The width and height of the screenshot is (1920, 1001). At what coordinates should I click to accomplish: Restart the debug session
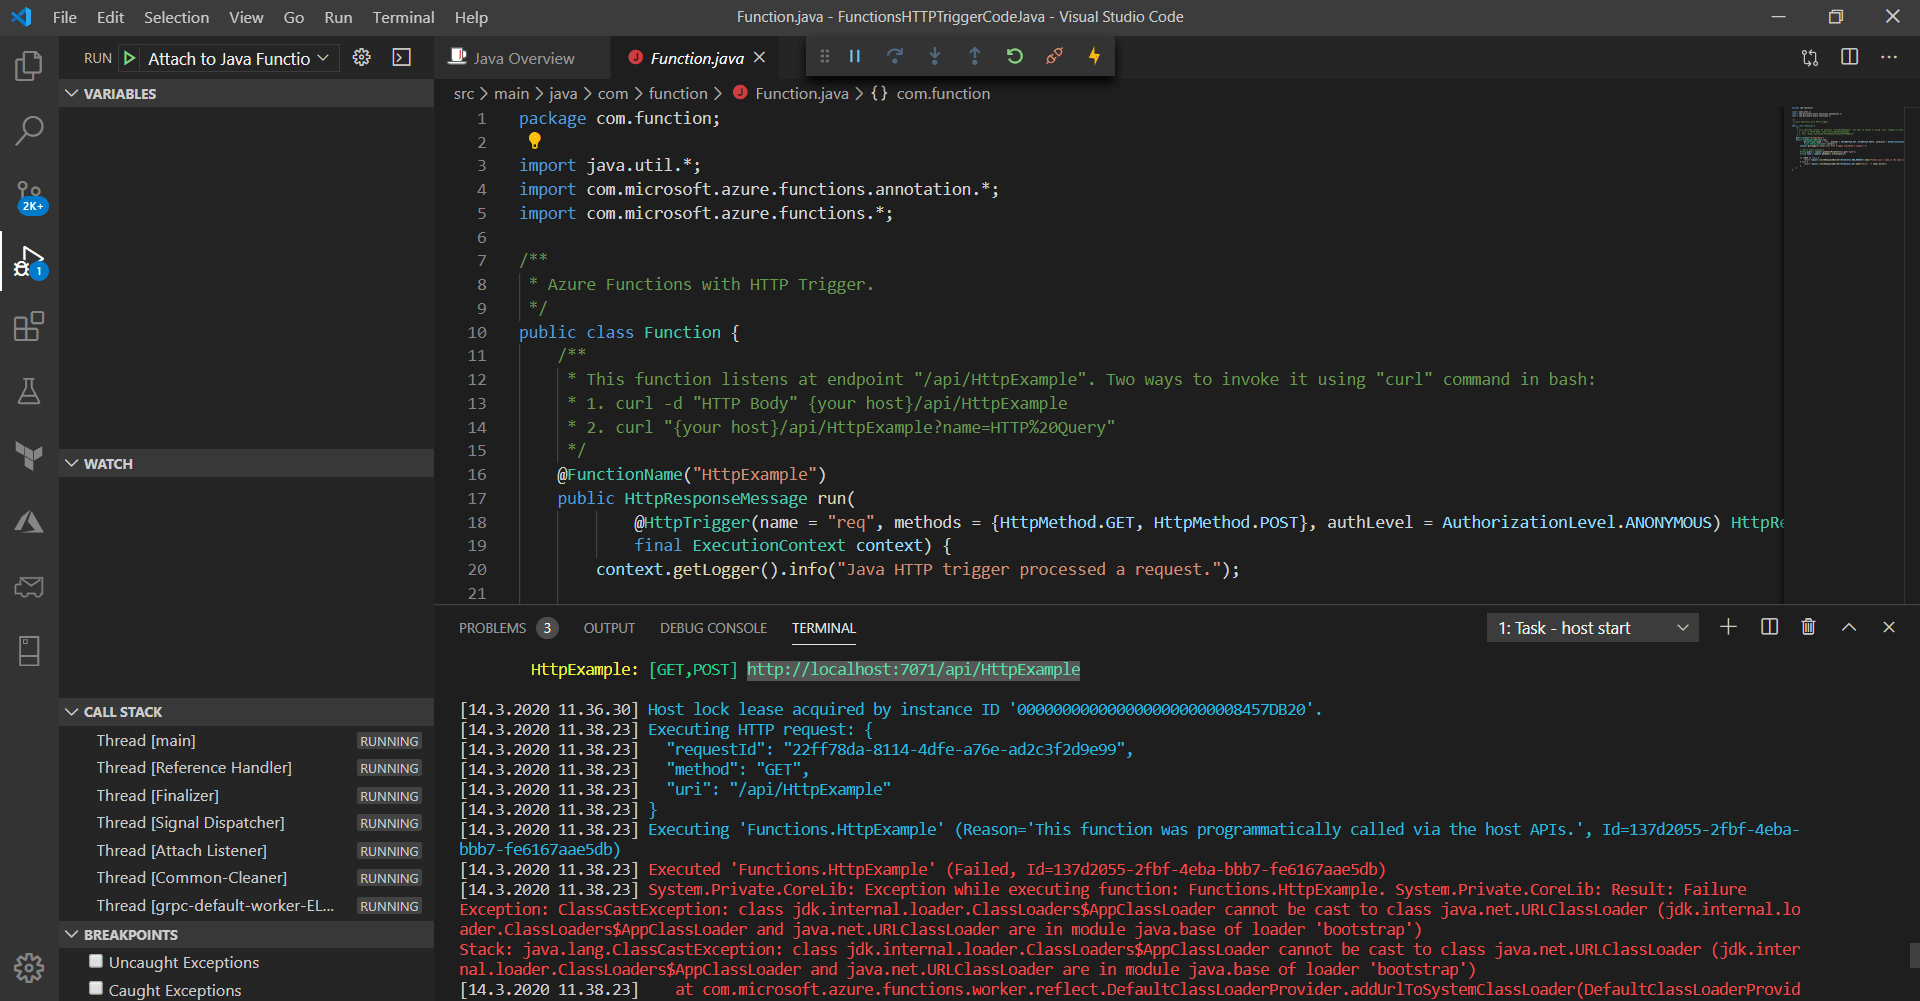click(1015, 56)
